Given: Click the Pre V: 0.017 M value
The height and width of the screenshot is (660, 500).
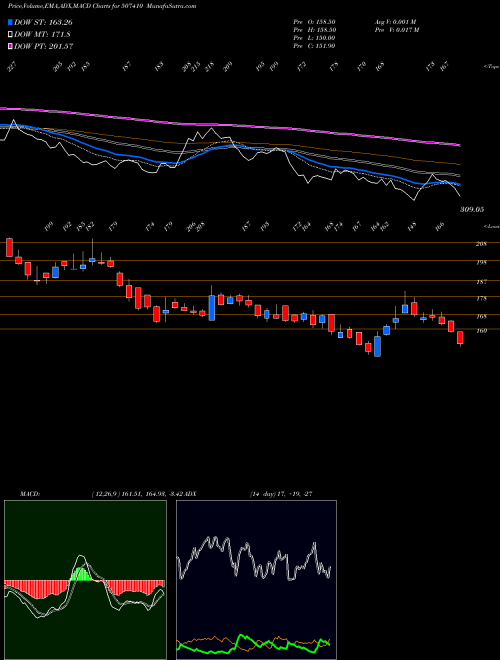Looking at the screenshot, I should pyautogui.click(x=398, y=30).
